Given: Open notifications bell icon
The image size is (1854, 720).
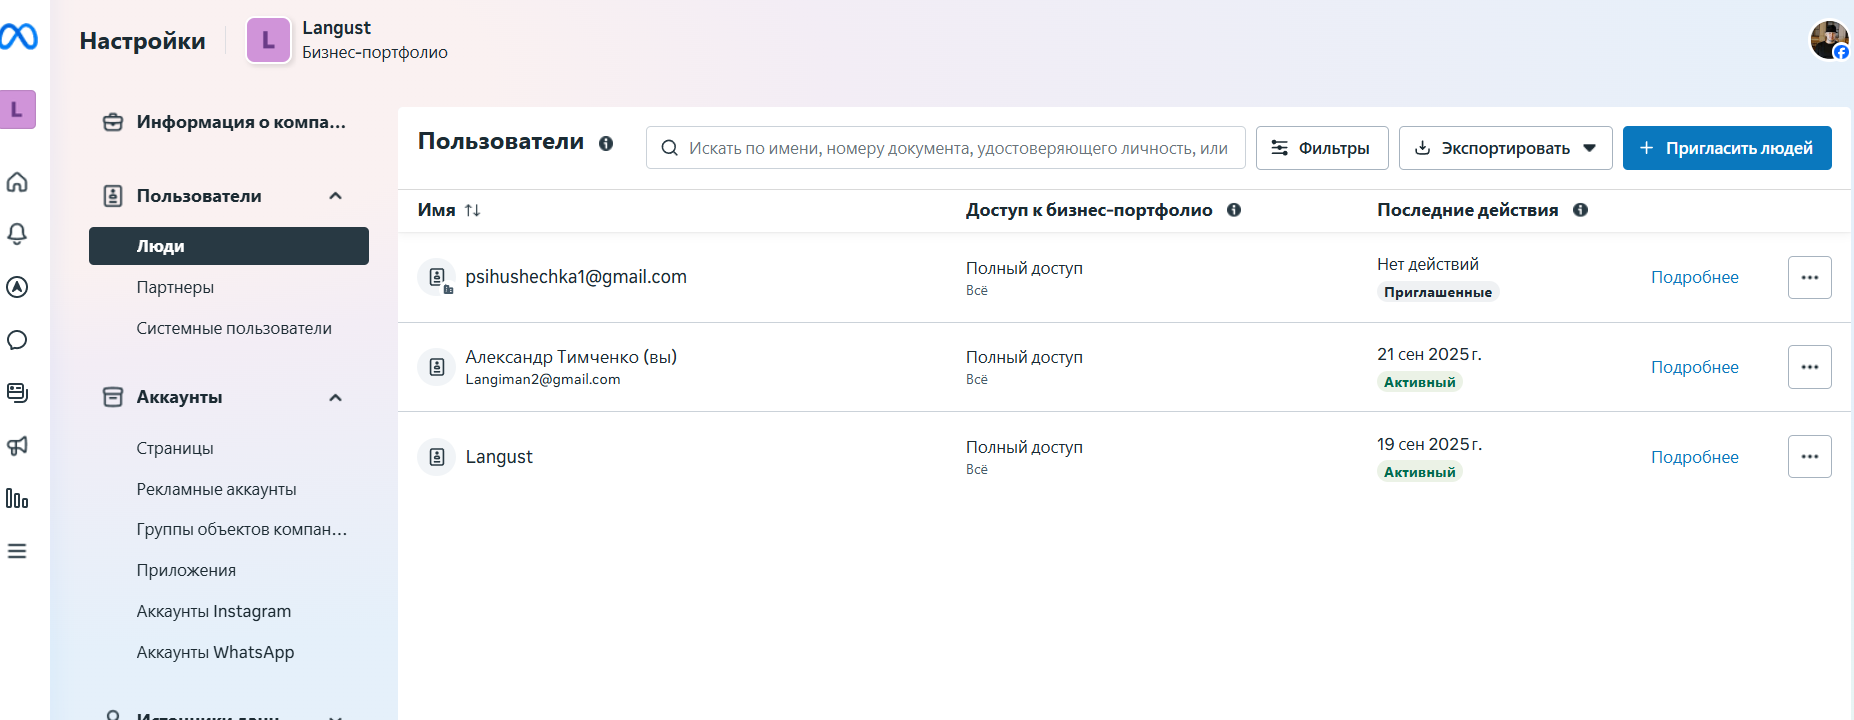Looking at the screenshot, I should pyautogui.click(x=17, y=234).
